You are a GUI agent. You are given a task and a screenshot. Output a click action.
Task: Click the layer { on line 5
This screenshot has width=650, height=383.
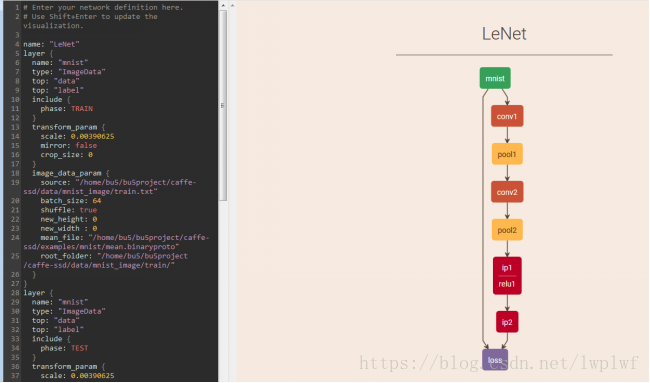tap(38, 53)
